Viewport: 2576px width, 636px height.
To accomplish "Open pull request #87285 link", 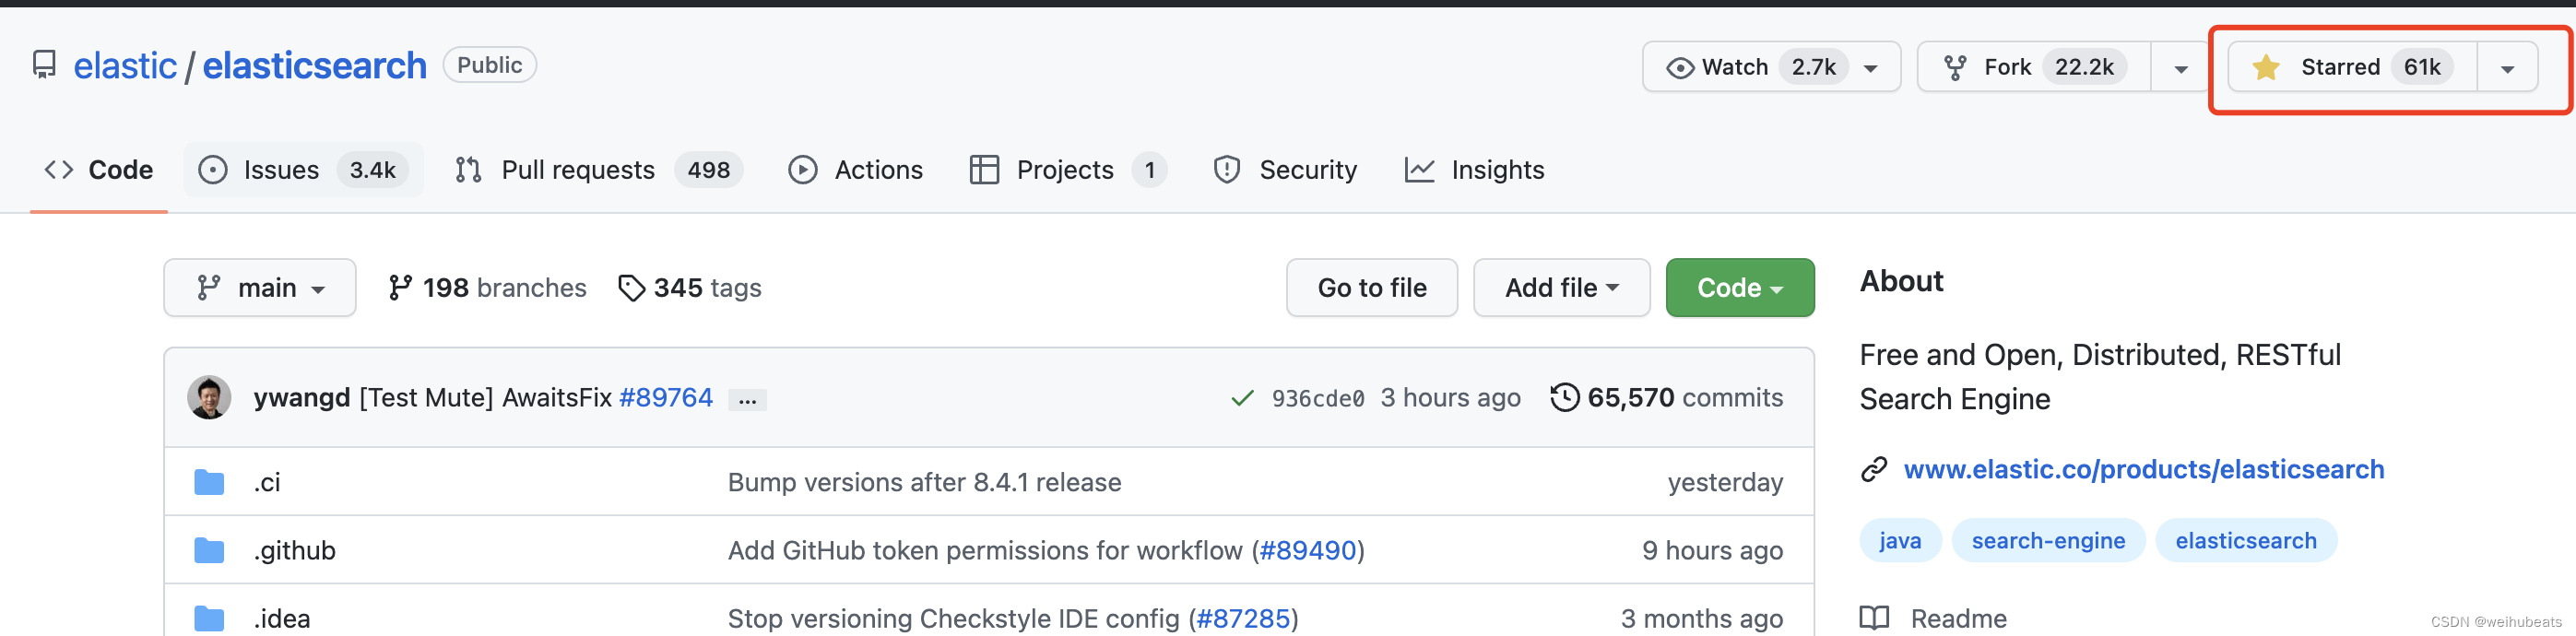I will point(1243,619).
